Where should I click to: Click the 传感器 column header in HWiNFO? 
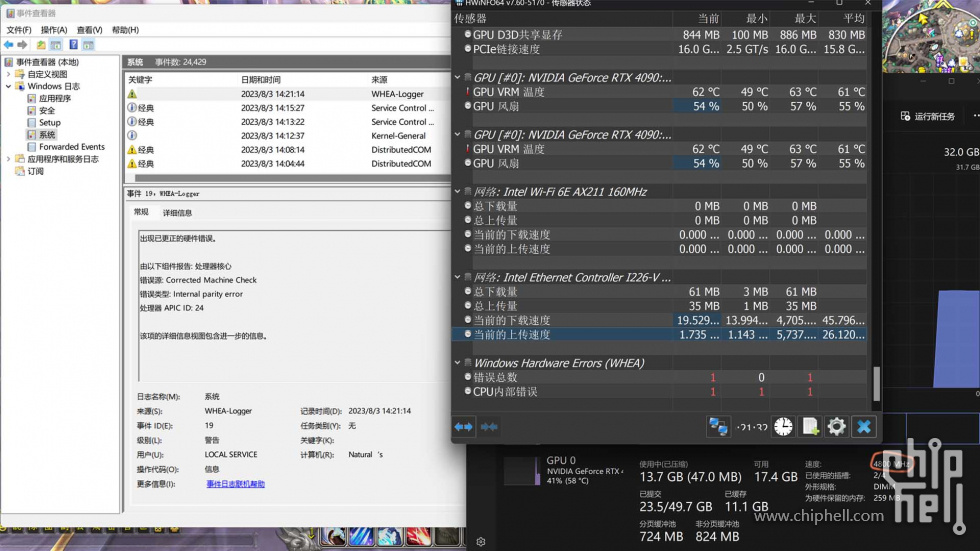click(471, 19)
